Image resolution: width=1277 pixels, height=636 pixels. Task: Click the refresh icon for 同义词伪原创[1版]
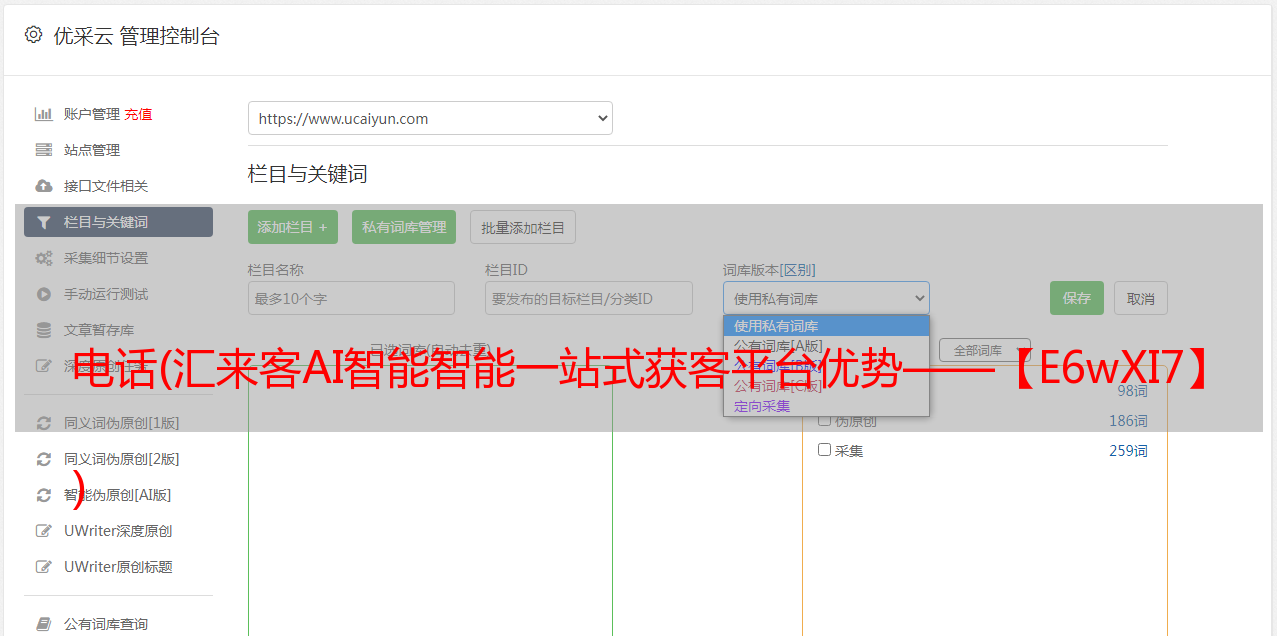(43, 423)
